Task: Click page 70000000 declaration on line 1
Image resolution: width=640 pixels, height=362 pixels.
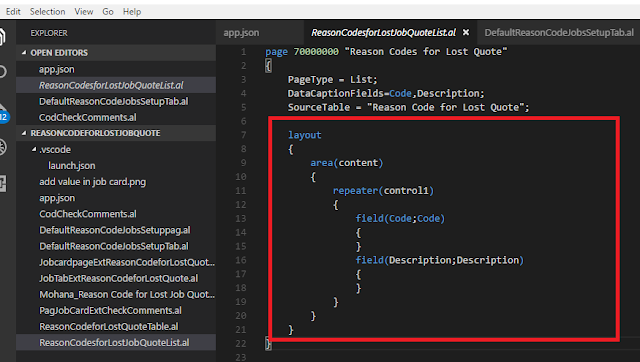Action: click(386, 52)
